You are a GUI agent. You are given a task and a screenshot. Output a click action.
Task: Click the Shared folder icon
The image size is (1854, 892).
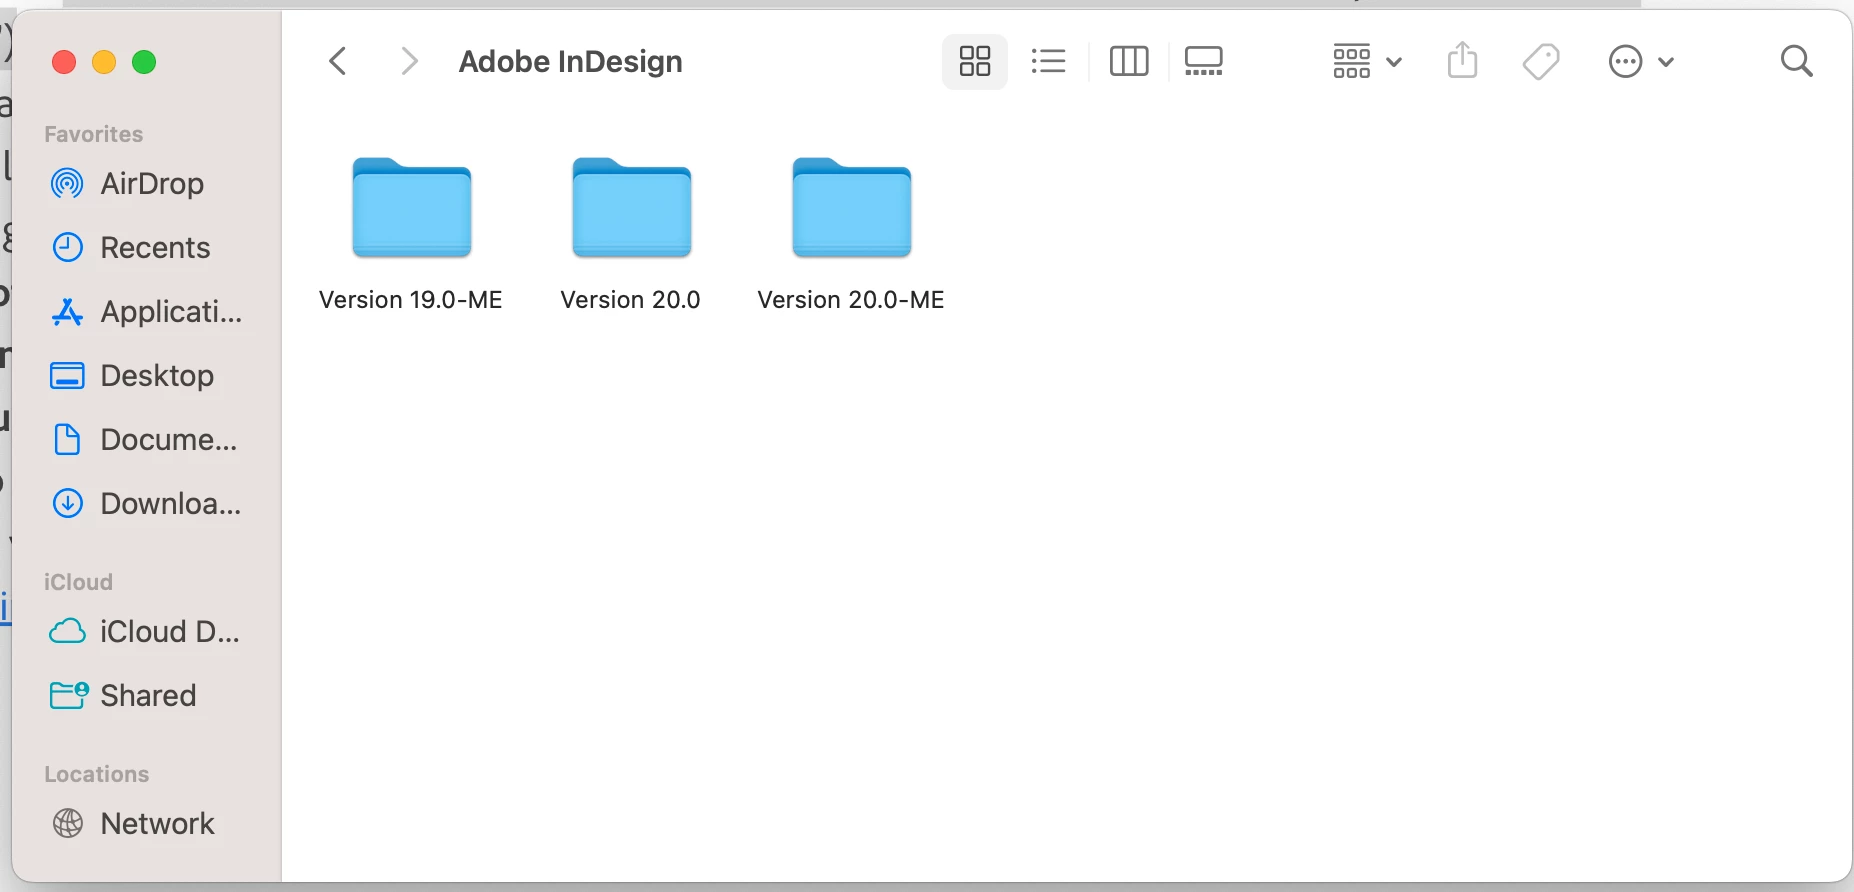point(69,695)
